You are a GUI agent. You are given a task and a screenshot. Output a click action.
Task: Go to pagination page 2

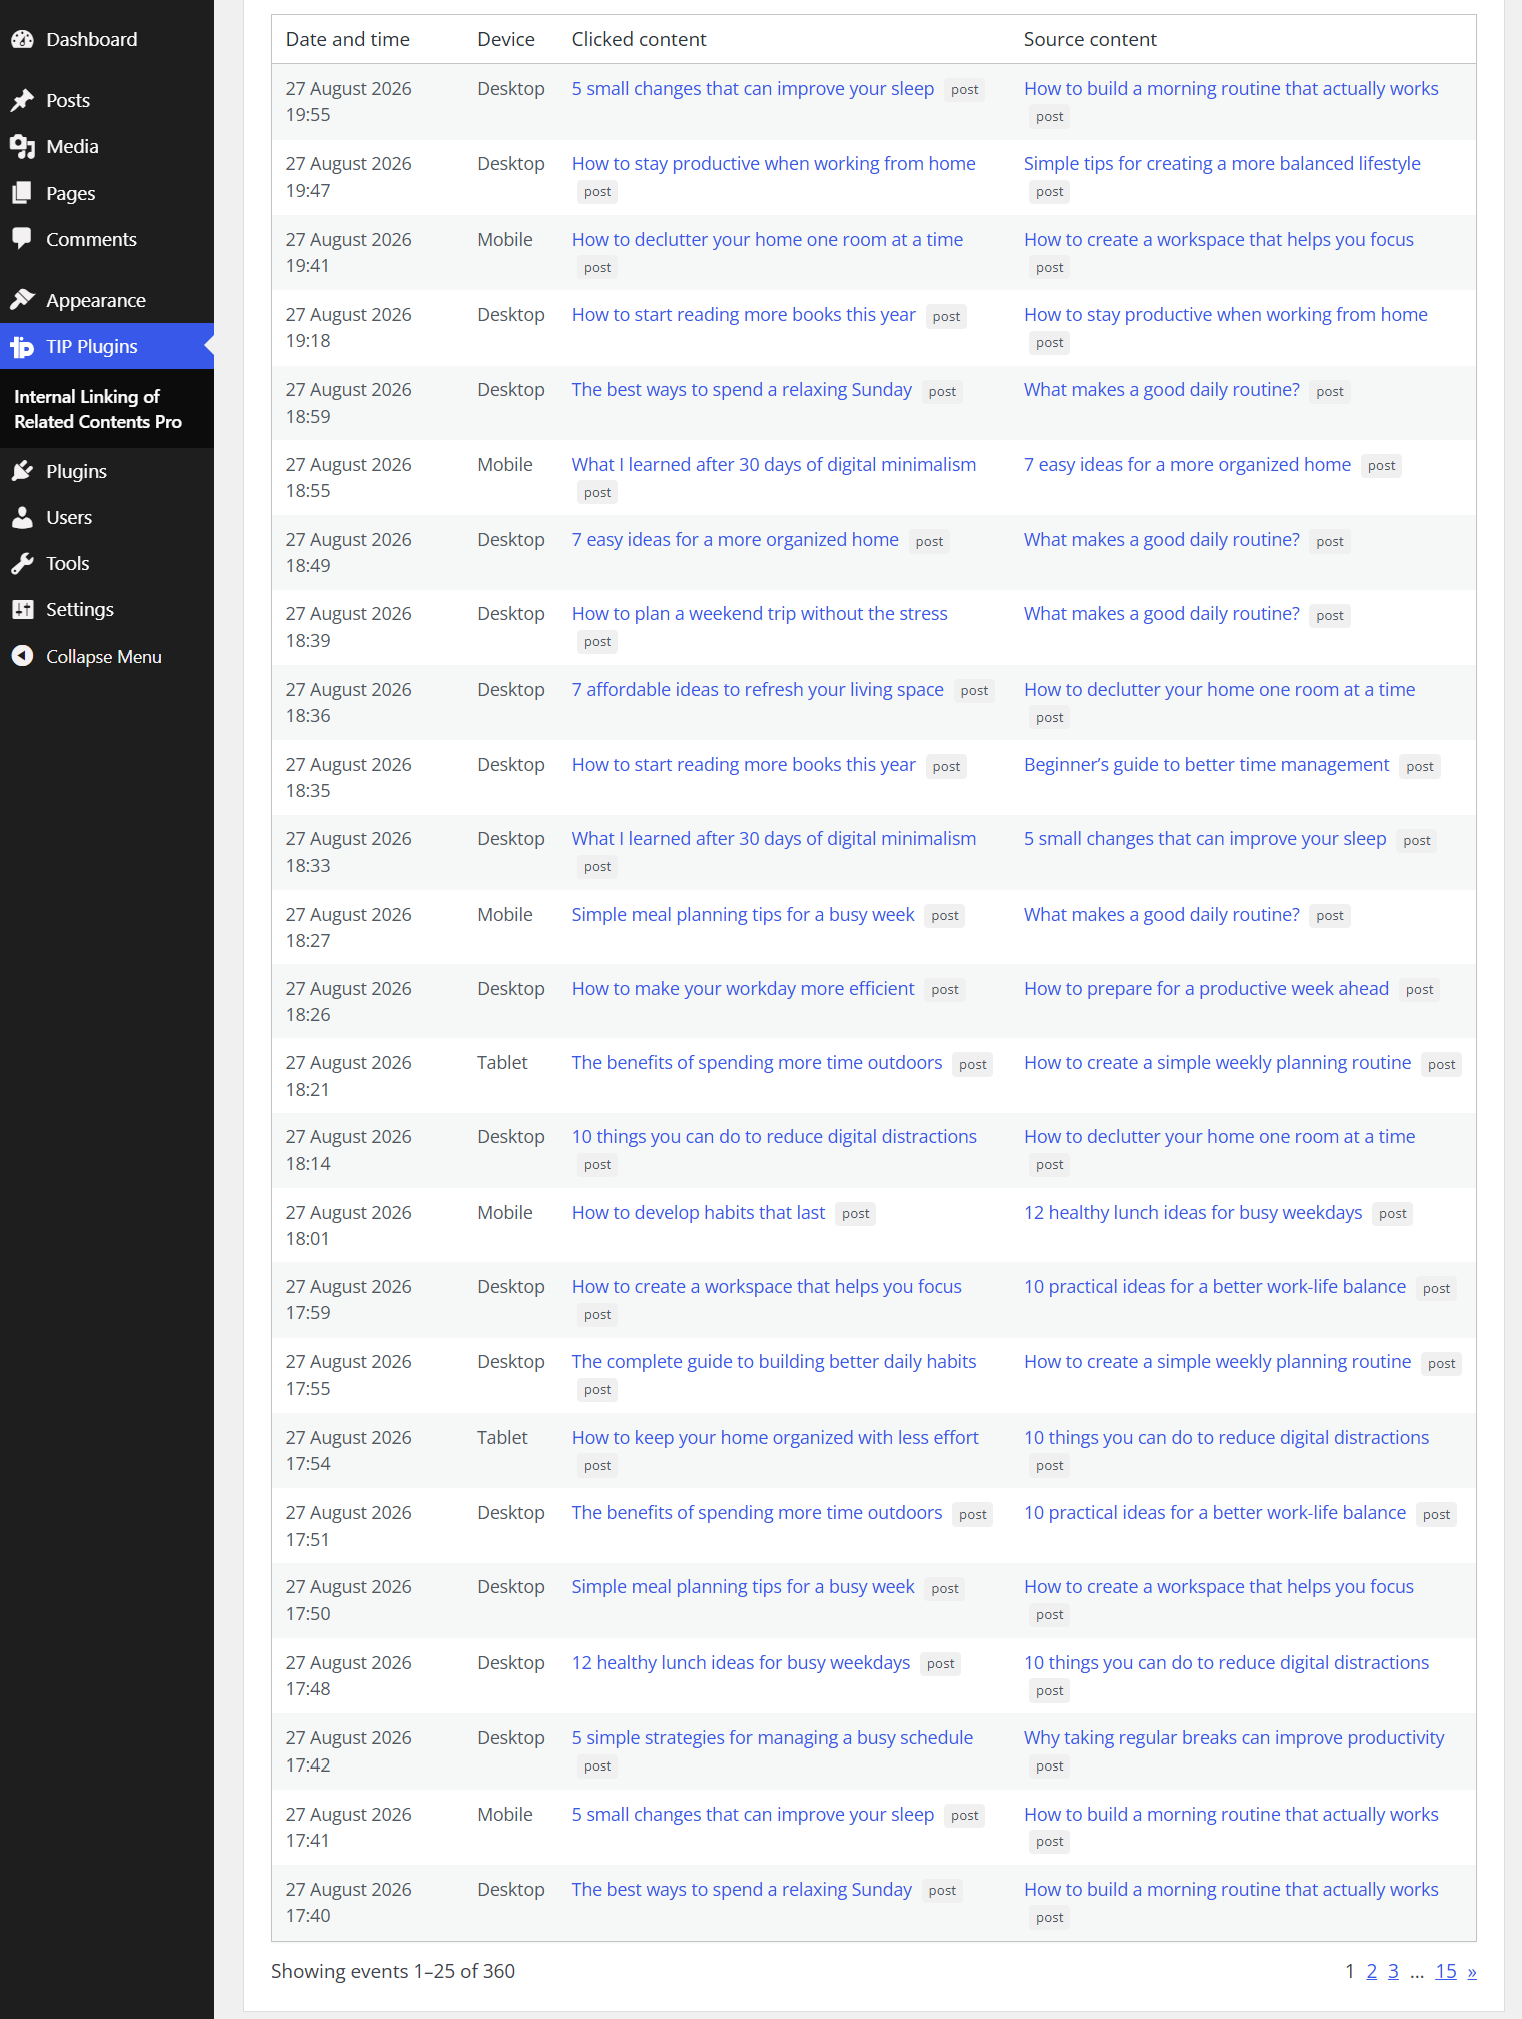coord(1371,1971)
